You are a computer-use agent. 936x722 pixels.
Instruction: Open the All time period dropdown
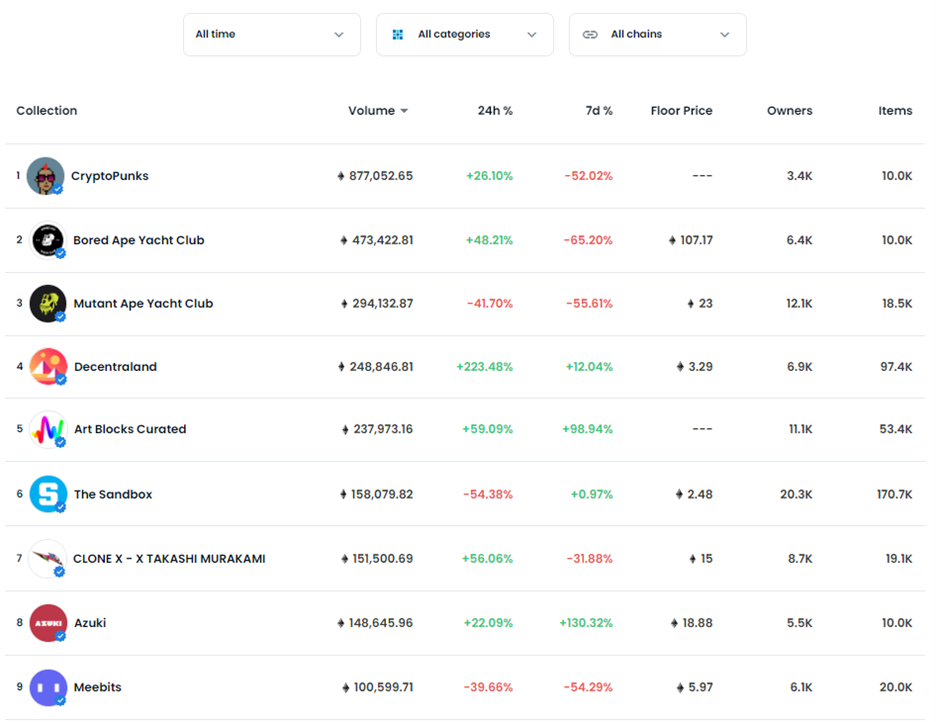point(271,35)
